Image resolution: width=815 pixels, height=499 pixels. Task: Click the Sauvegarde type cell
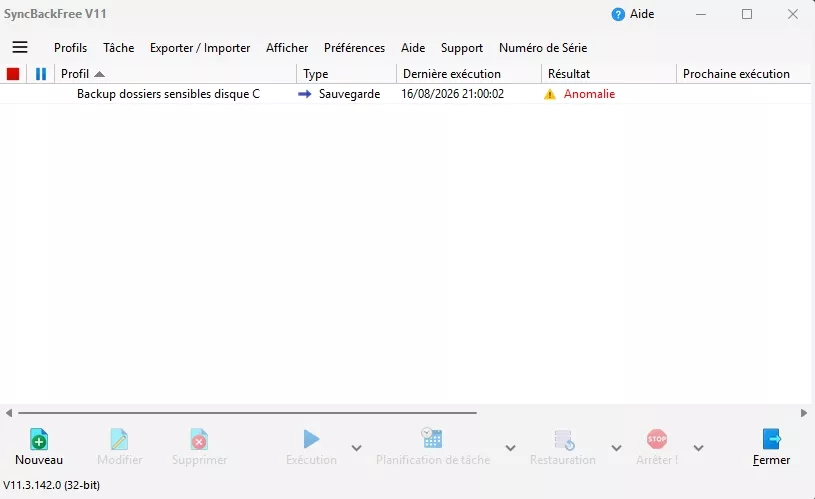coord(349,94)
